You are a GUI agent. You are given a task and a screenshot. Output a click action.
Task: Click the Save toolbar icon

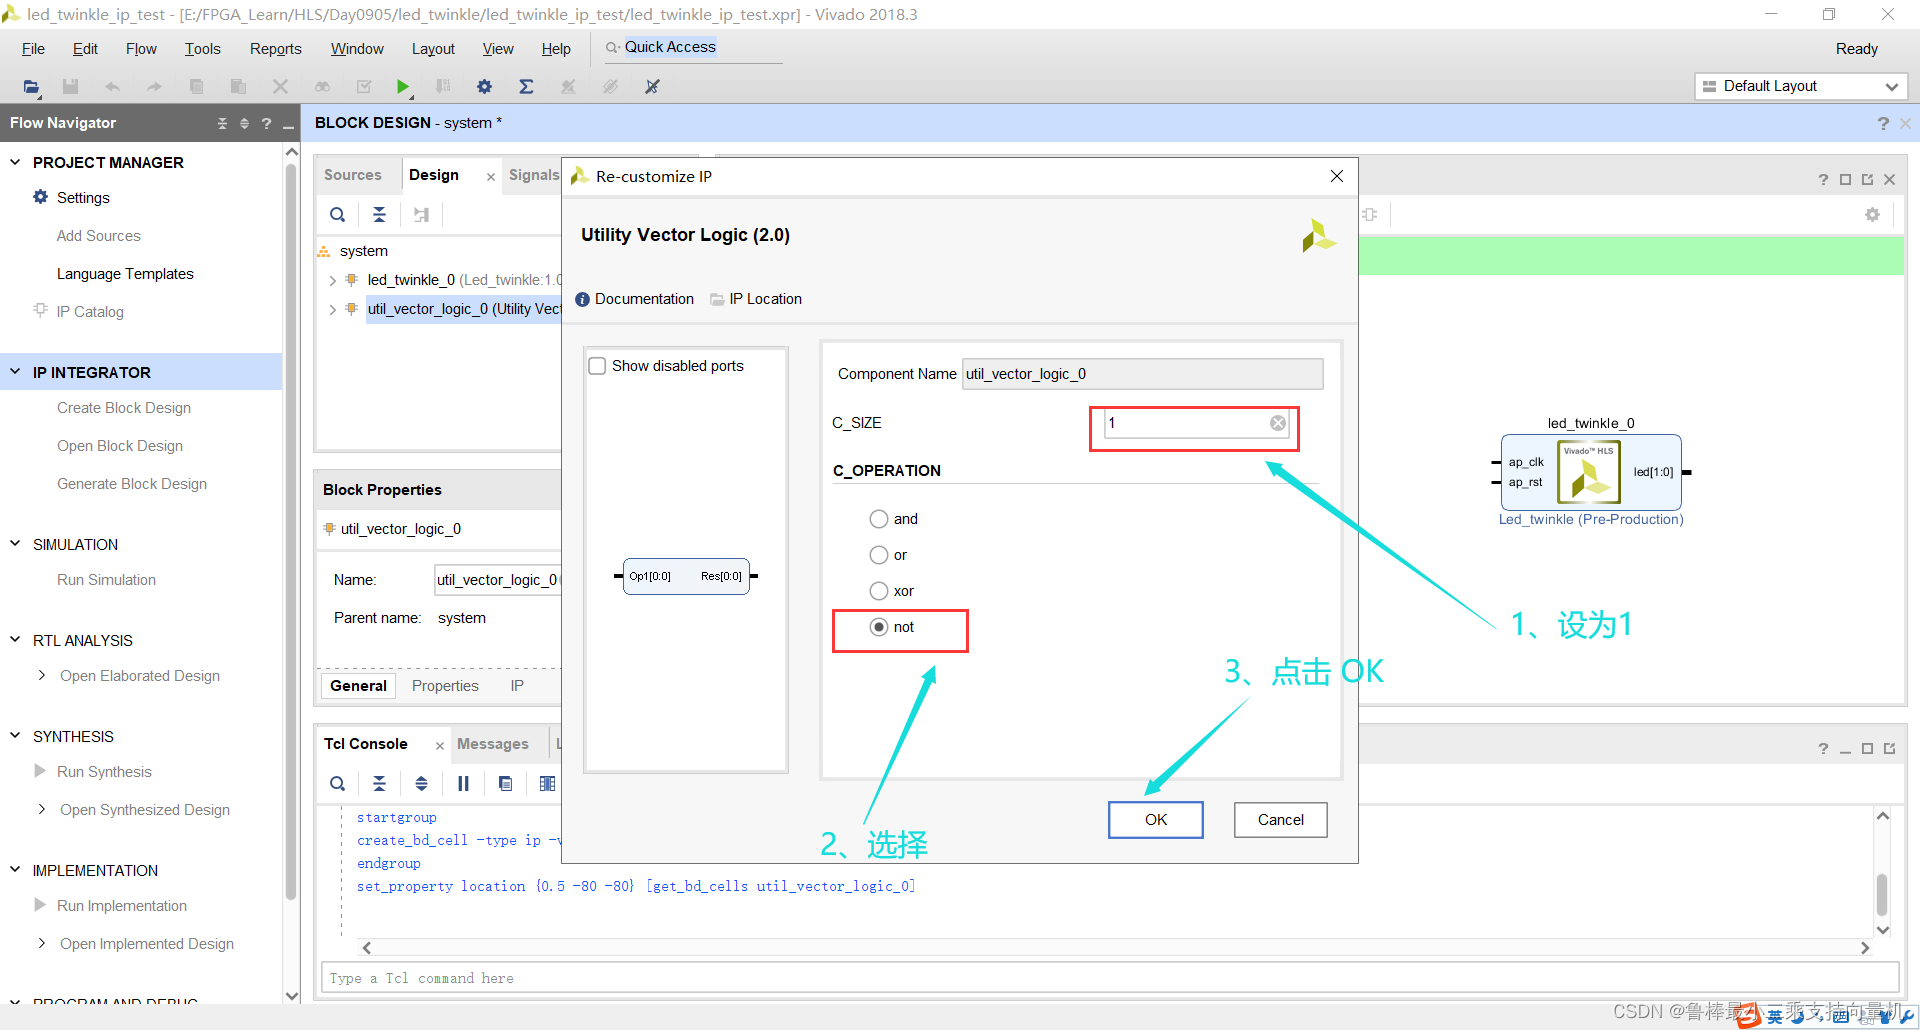(x=70, y=87)
